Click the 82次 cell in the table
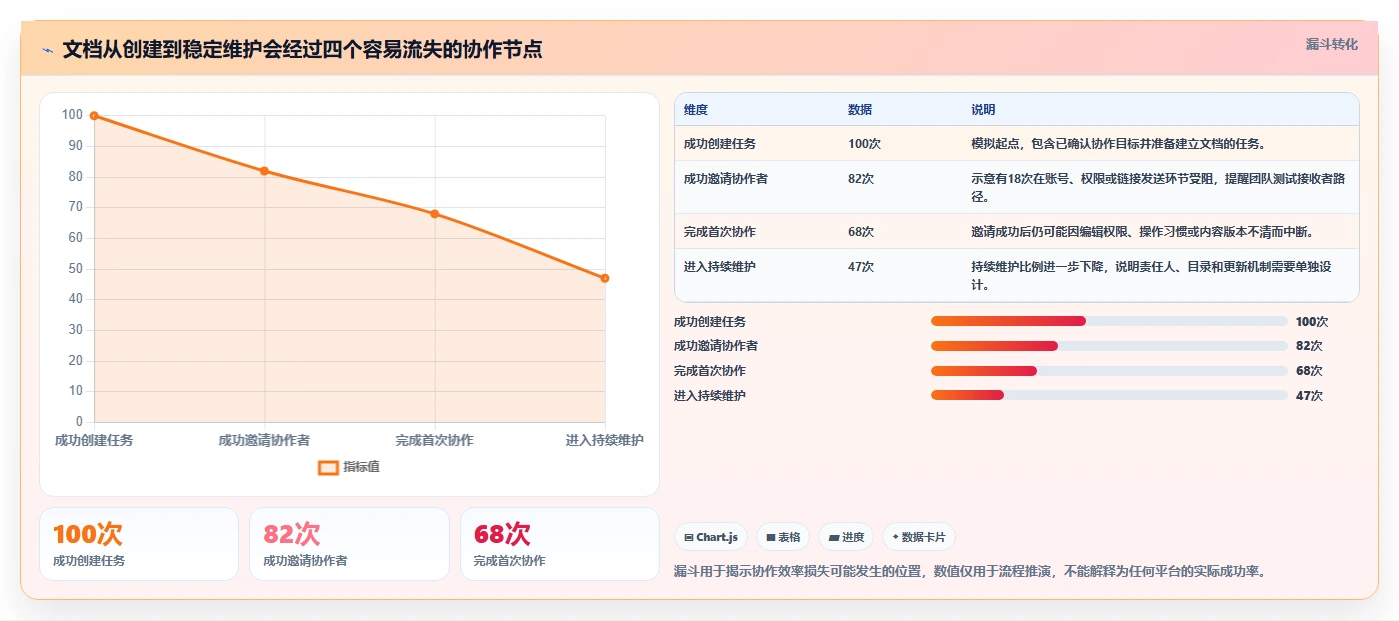1399x621 pixels. (861, 179)
